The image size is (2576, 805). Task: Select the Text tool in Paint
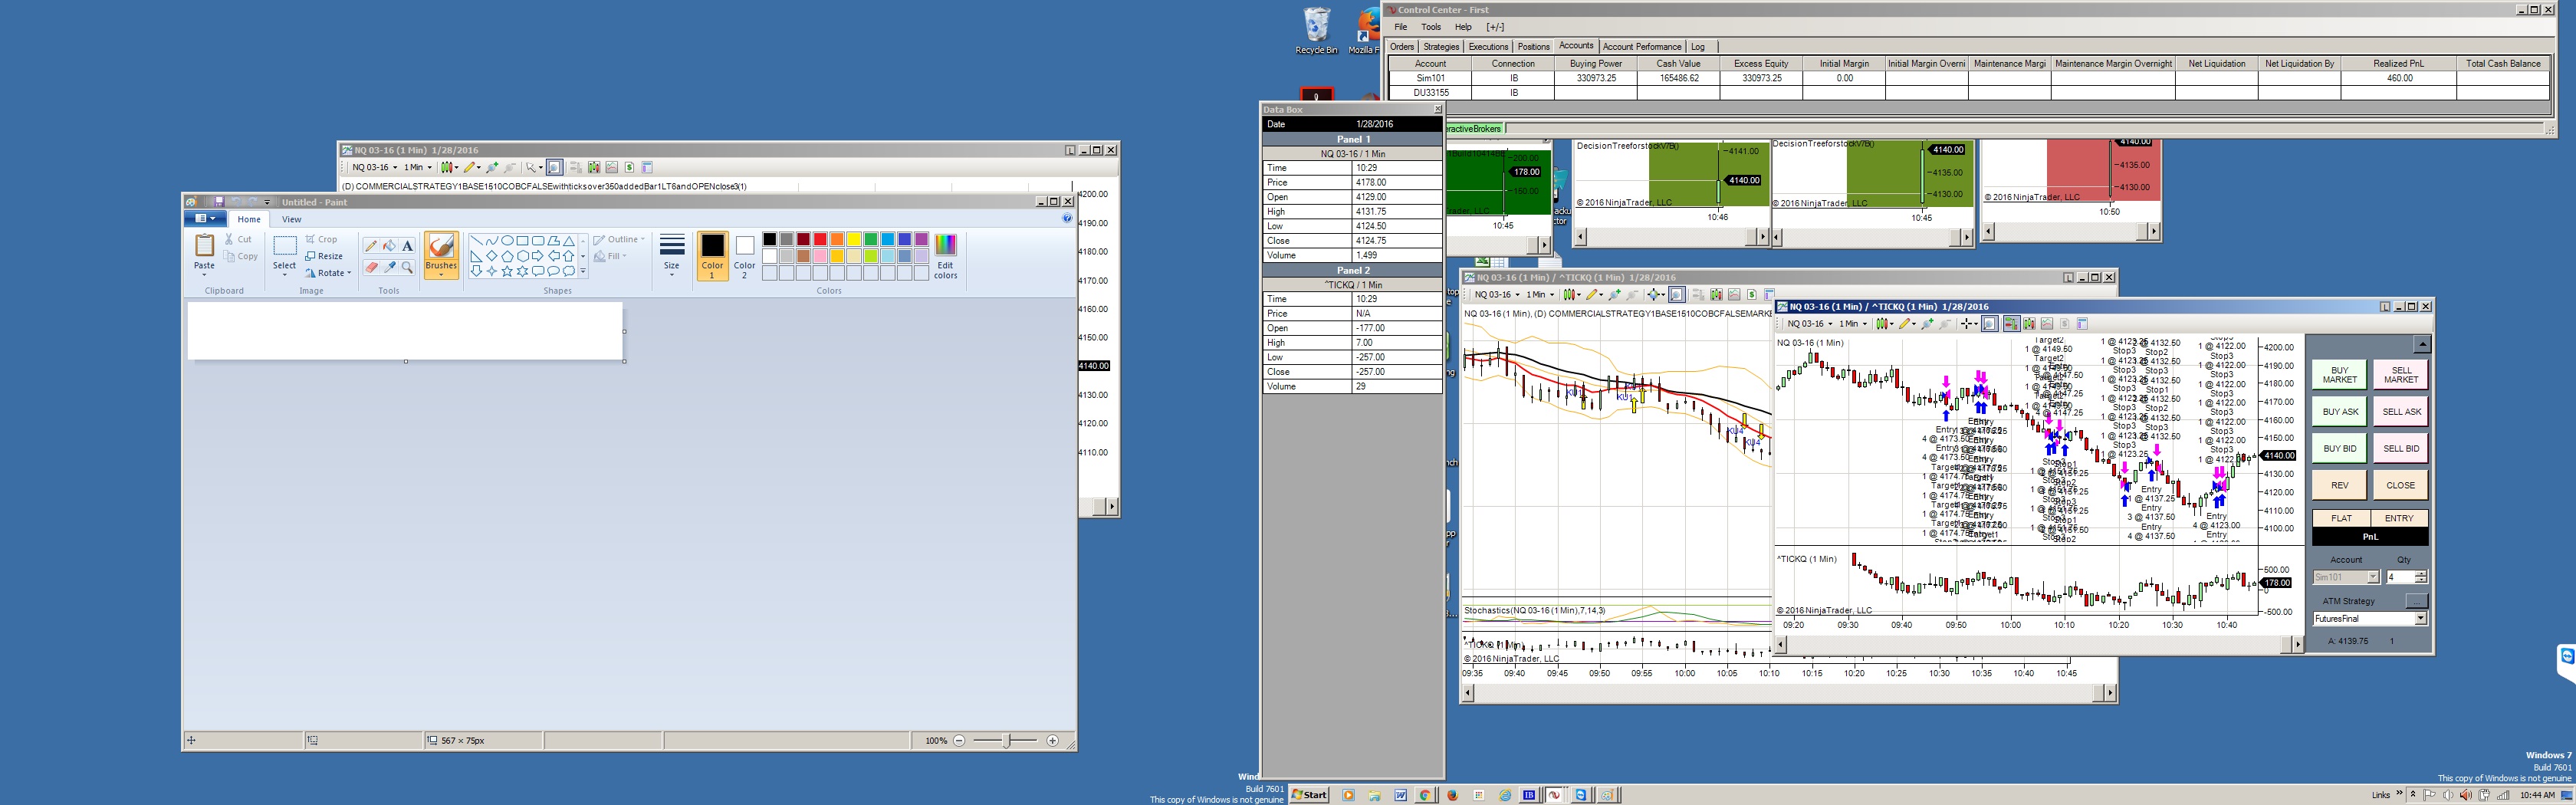pos(407,246)
